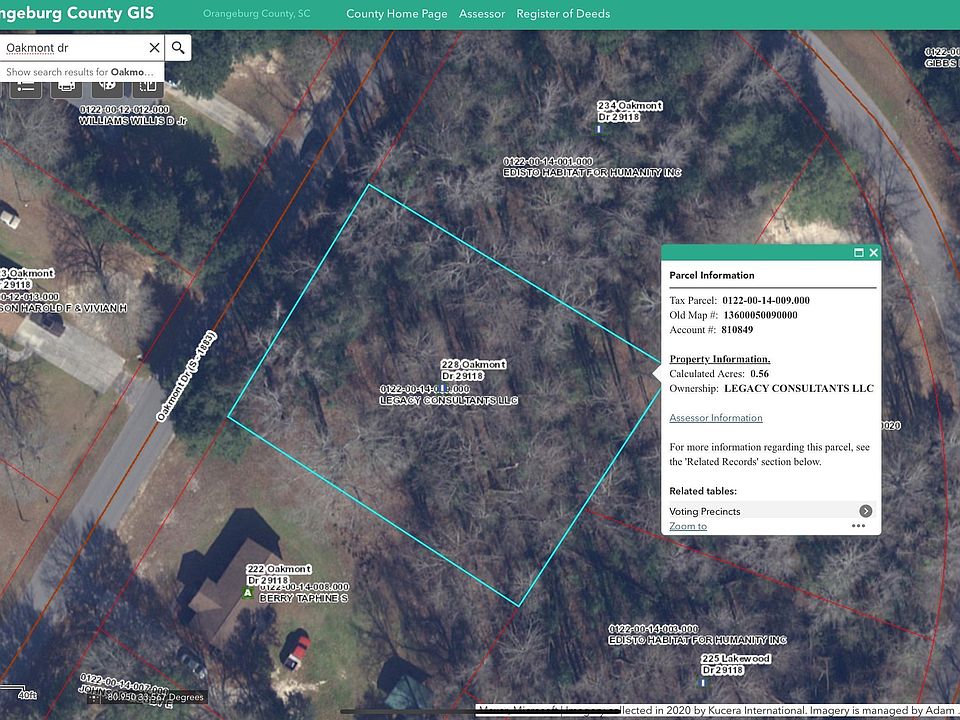Go to the Assessor page

point(482,13)
